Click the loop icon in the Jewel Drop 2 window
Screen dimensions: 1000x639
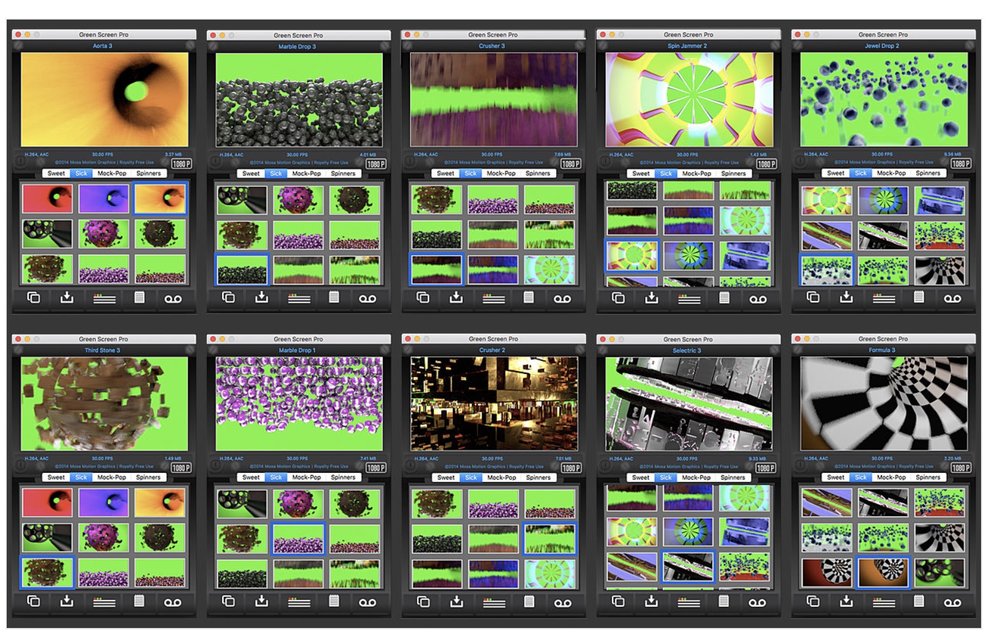(x=952, y=296)
